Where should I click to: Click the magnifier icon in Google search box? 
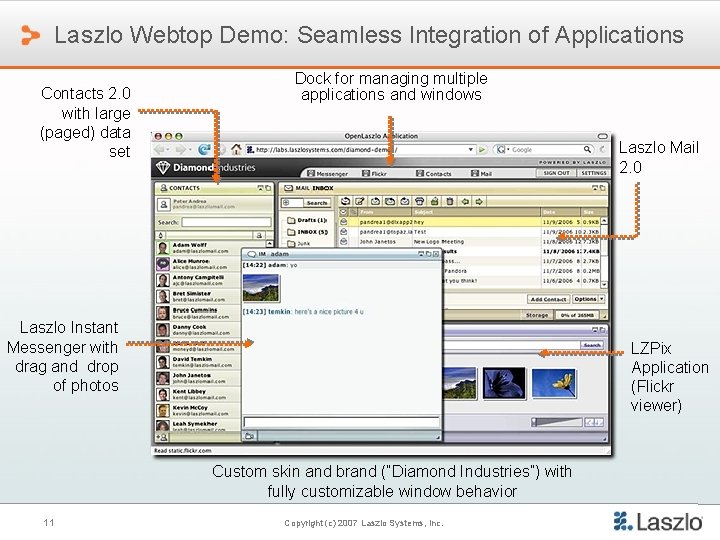587,149
